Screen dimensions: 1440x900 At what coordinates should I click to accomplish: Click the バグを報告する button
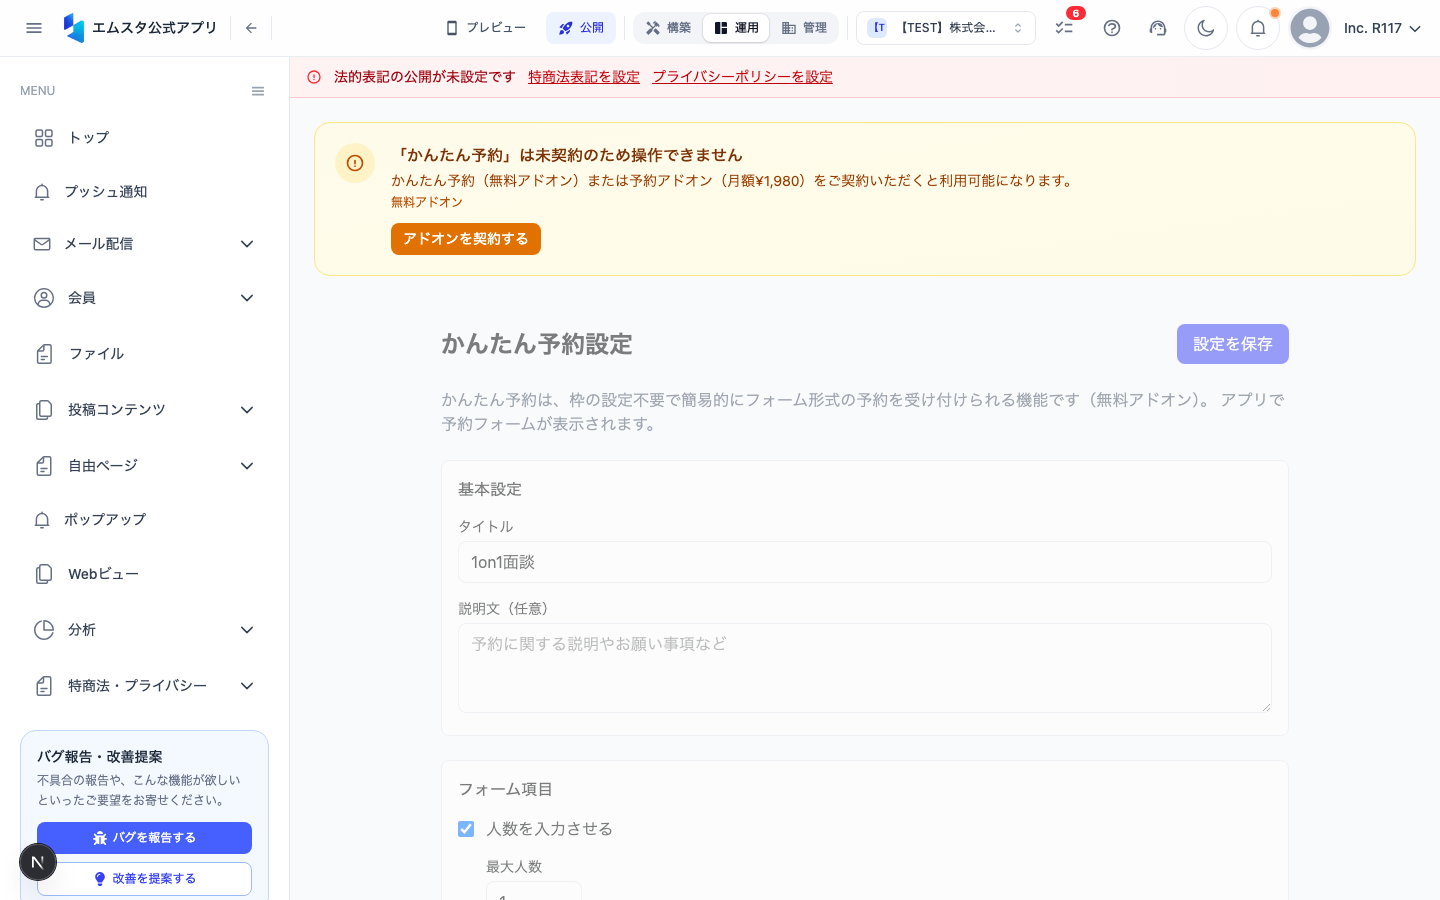144,838
